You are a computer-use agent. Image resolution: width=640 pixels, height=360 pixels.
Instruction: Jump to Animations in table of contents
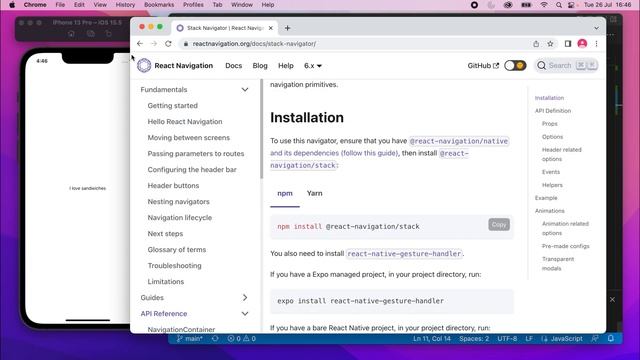pos(549,211)
